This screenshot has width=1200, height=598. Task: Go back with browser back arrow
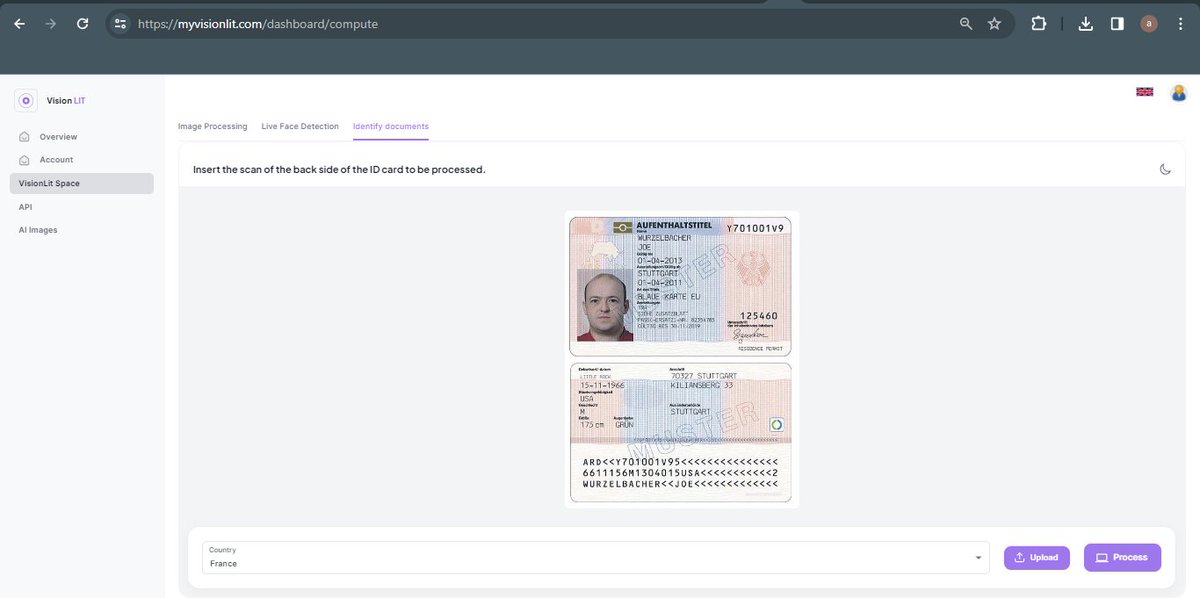(x=20, y=23)
